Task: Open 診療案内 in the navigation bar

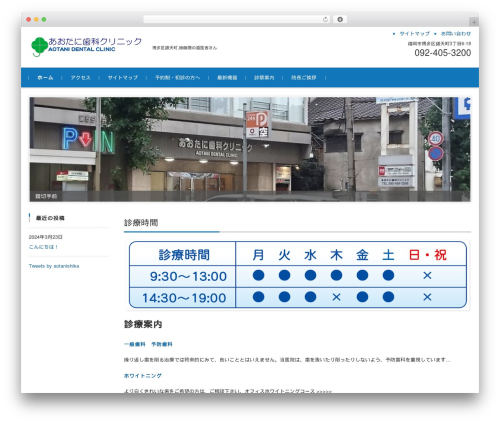Action: point(264,78)
